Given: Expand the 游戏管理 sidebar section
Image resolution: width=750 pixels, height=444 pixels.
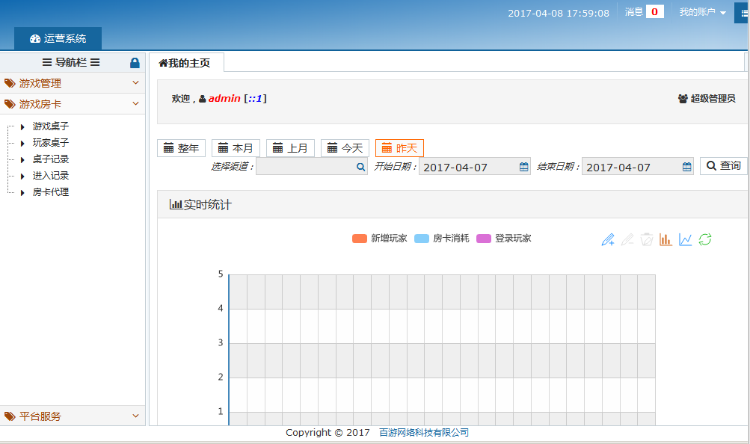Looking at the screenshot, I should (73, 83).
